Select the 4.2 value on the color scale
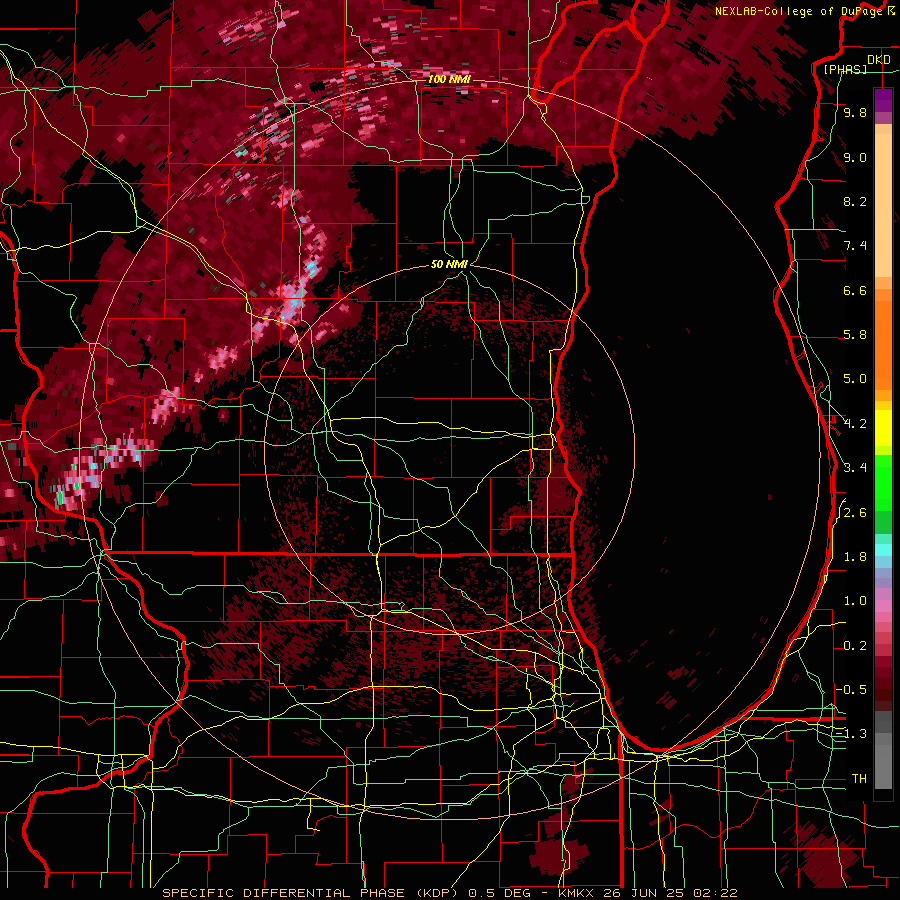Viewport: 900px width, 900px height. 855,424
